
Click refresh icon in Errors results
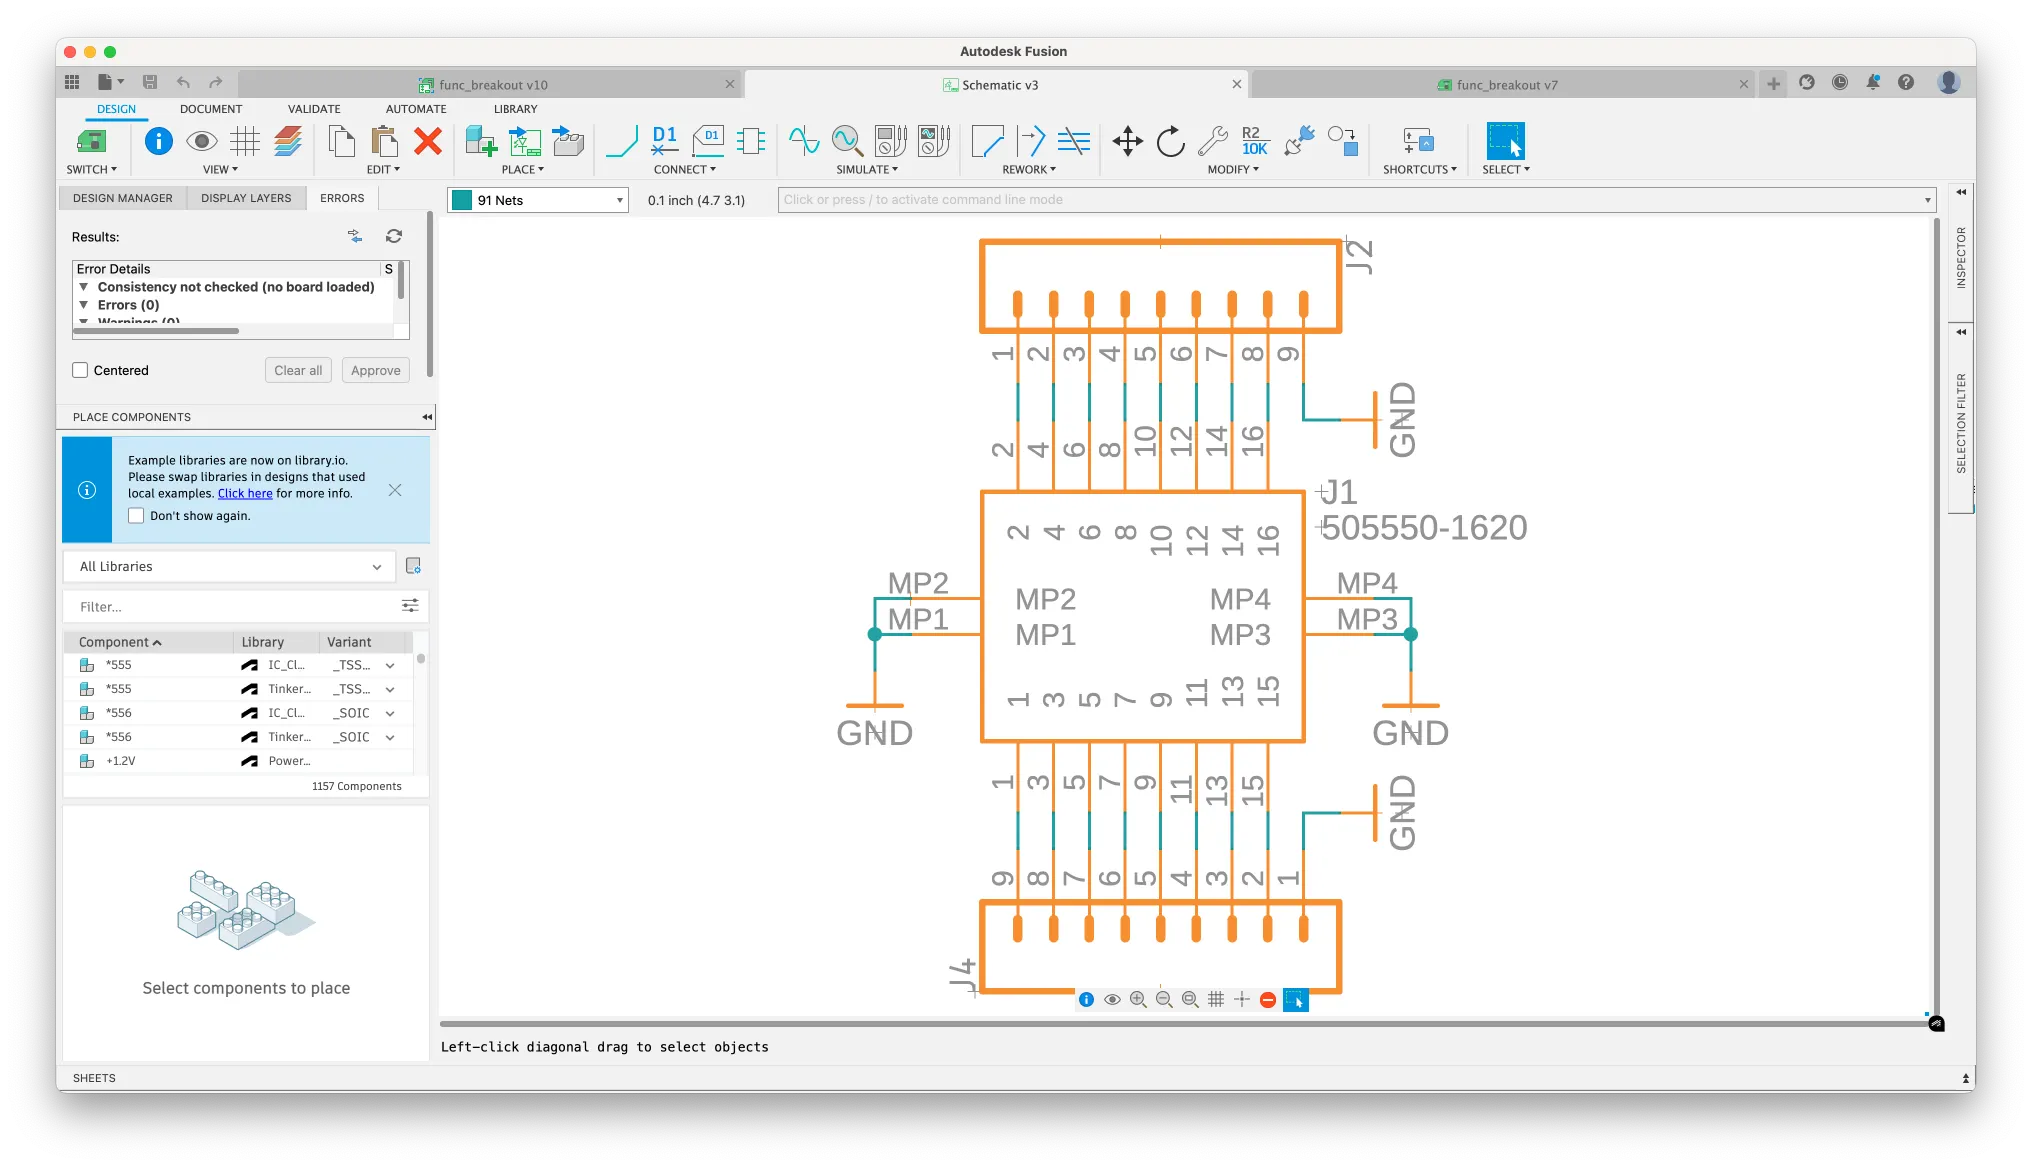[x=394, y=236]
